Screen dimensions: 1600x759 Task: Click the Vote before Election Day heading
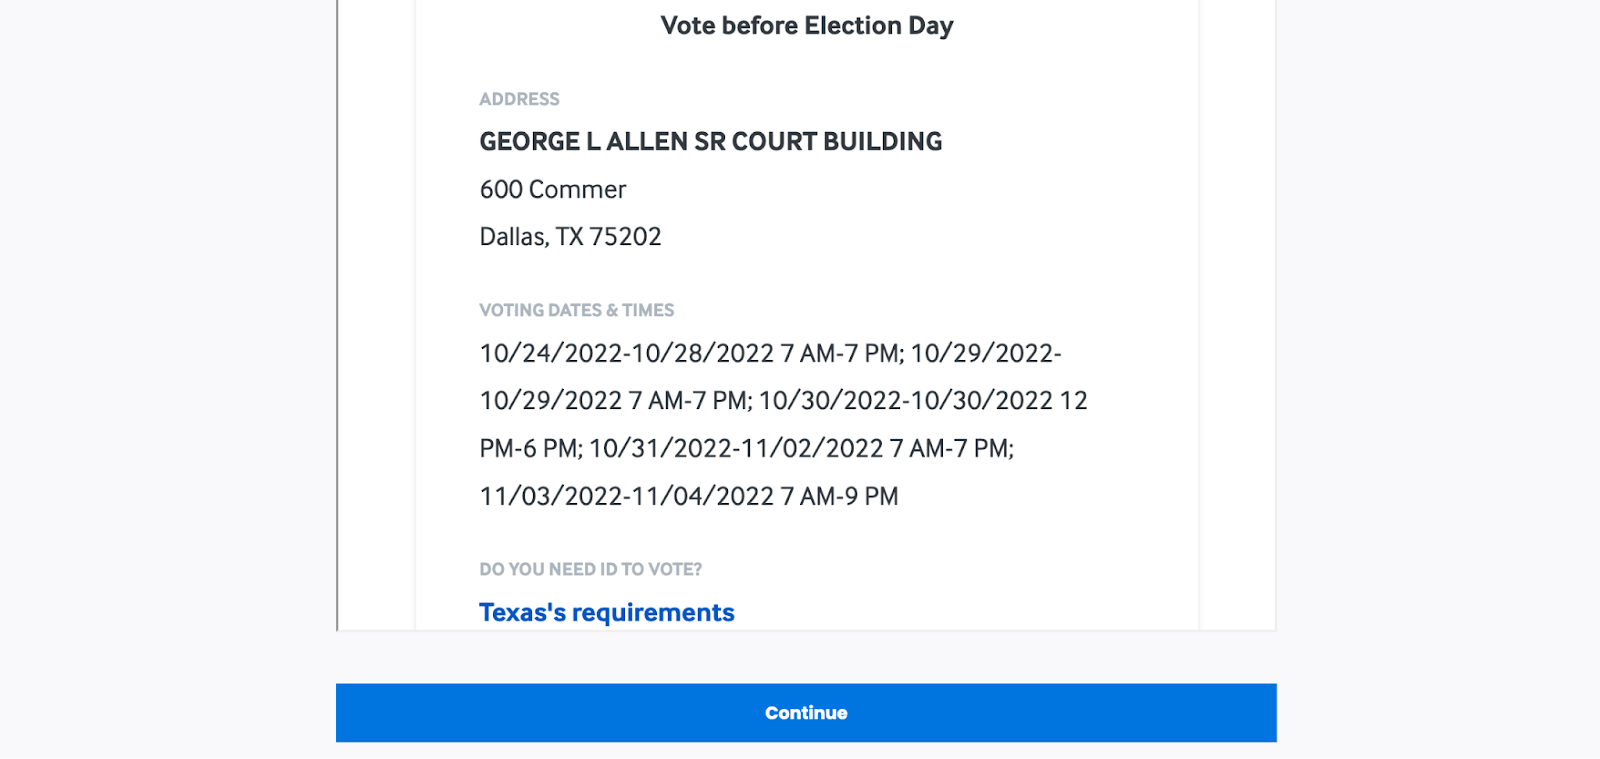pos(806,26)
